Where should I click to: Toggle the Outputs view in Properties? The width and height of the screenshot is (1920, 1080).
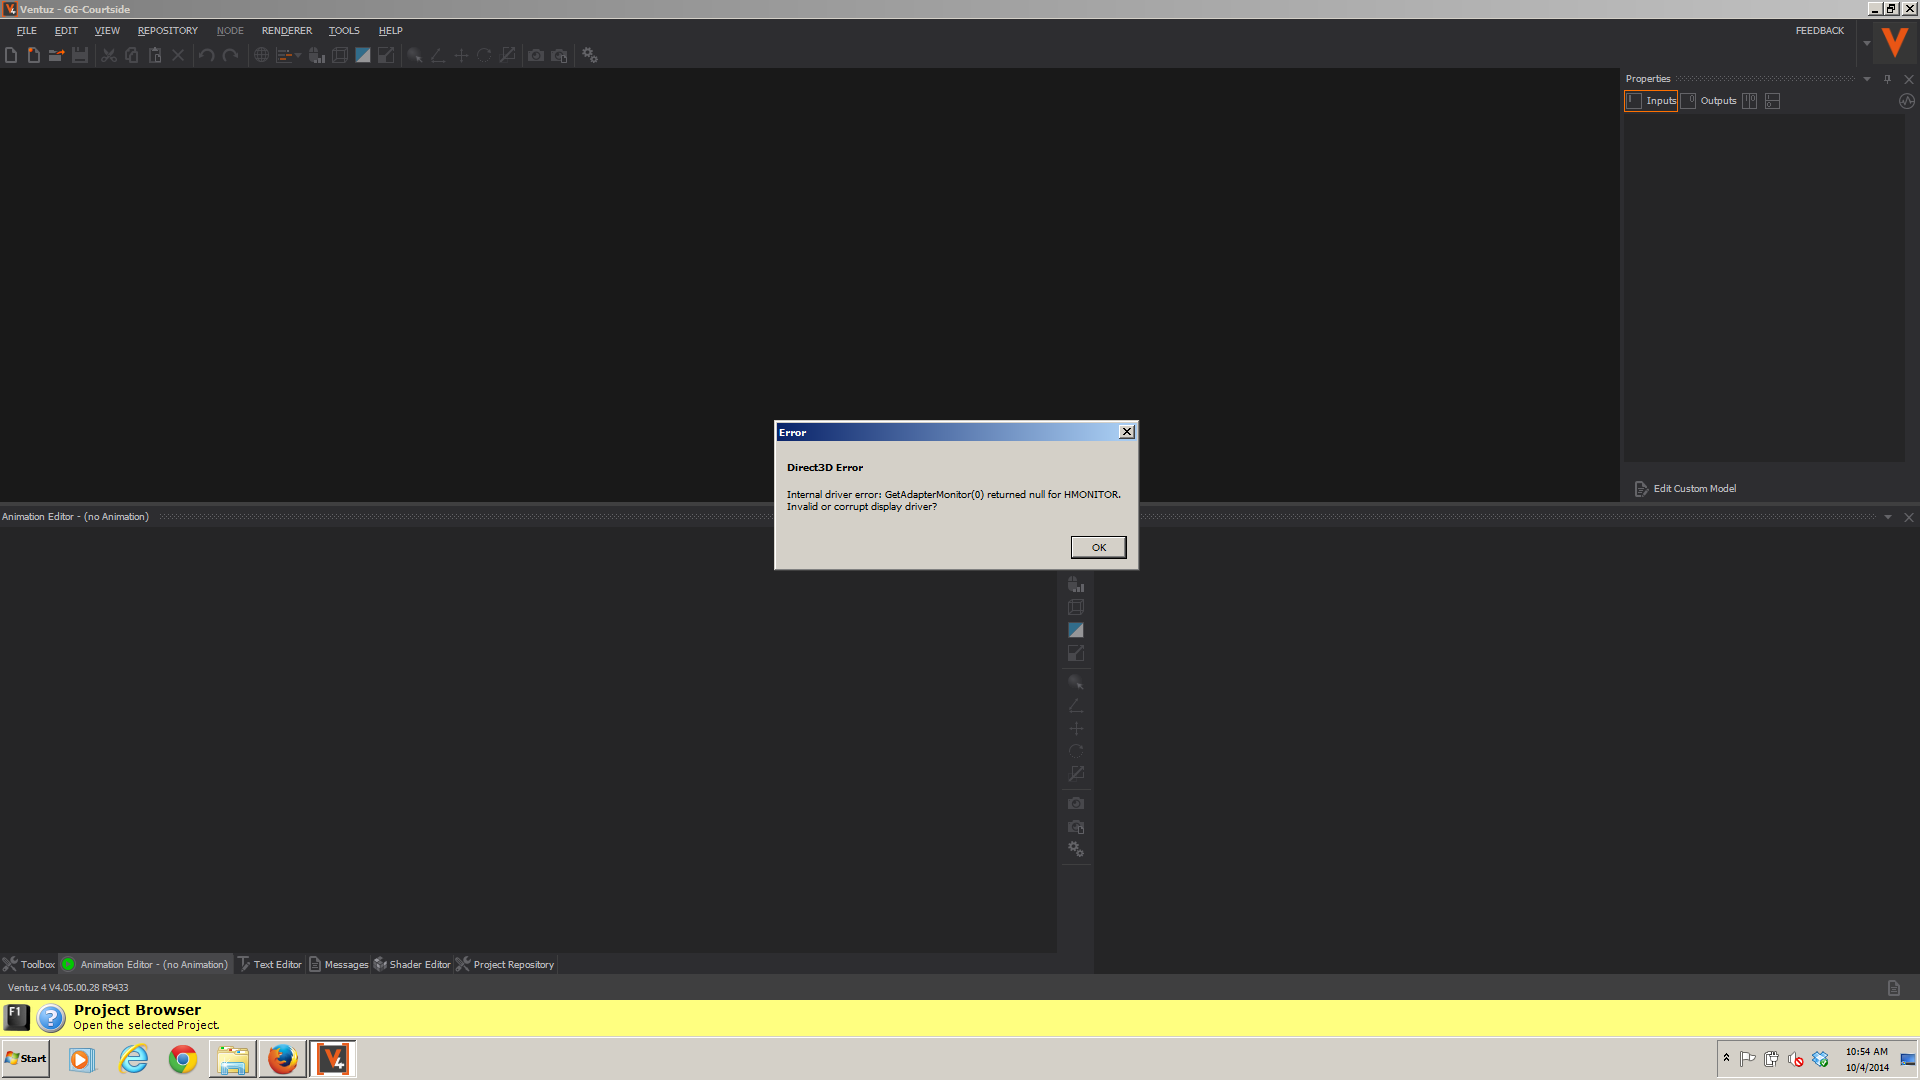coord(1709,101)
